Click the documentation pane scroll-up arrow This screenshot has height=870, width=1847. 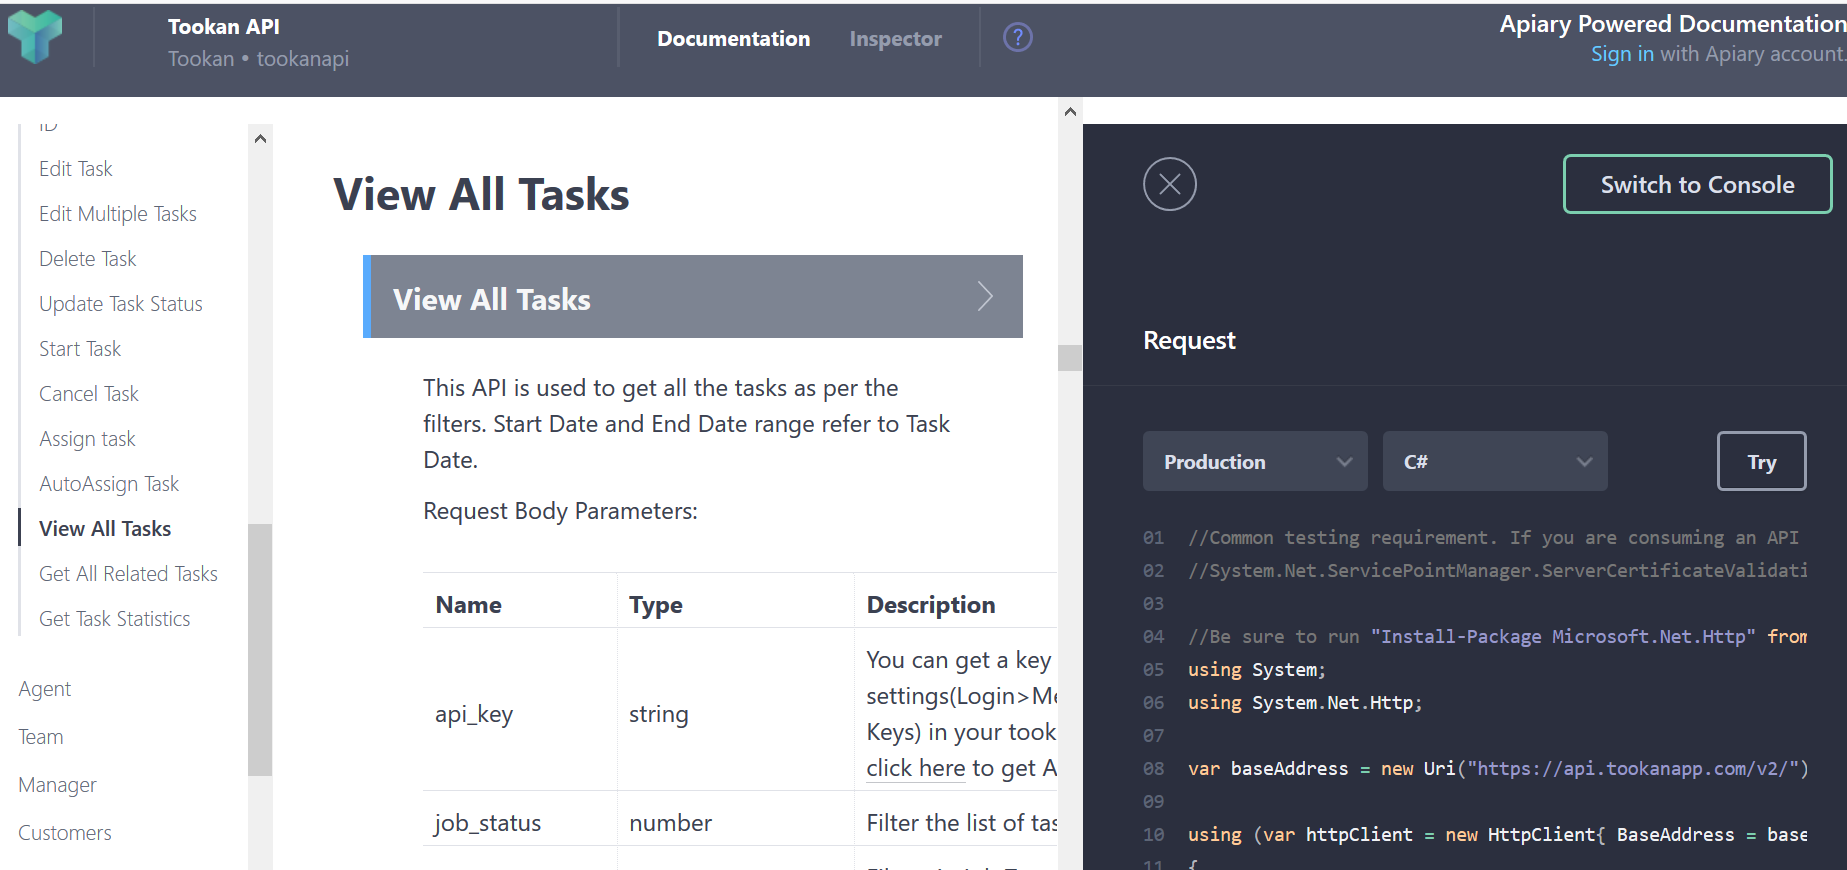coord(1070,112)
